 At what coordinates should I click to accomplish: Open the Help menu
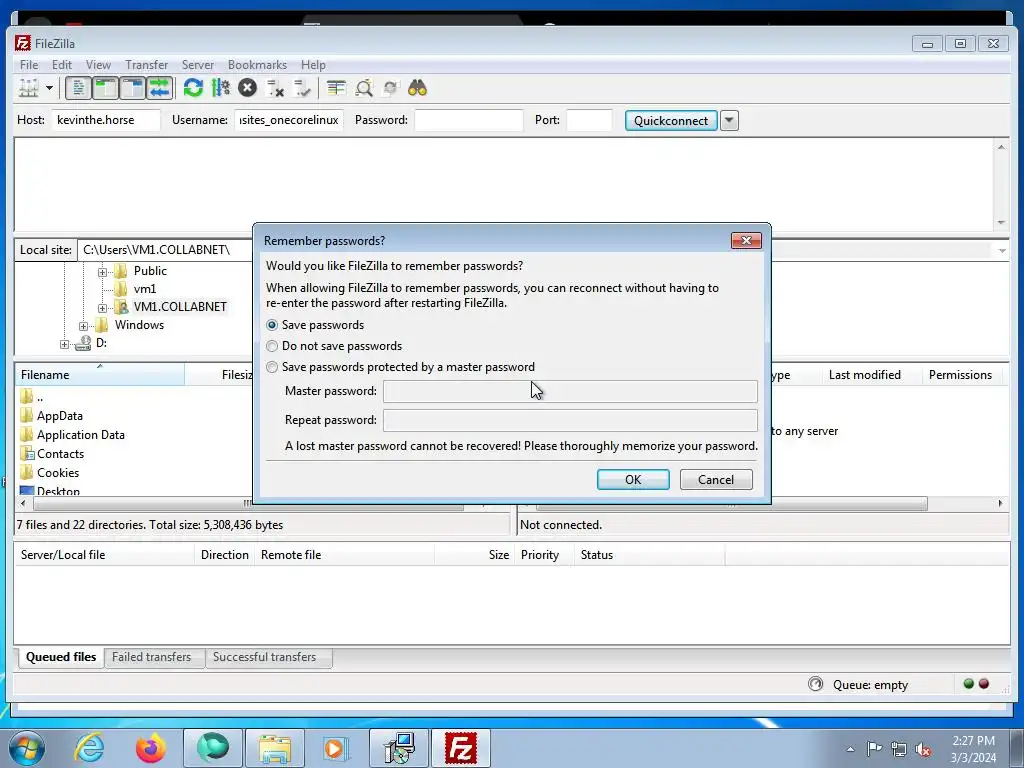pos(313,65)
